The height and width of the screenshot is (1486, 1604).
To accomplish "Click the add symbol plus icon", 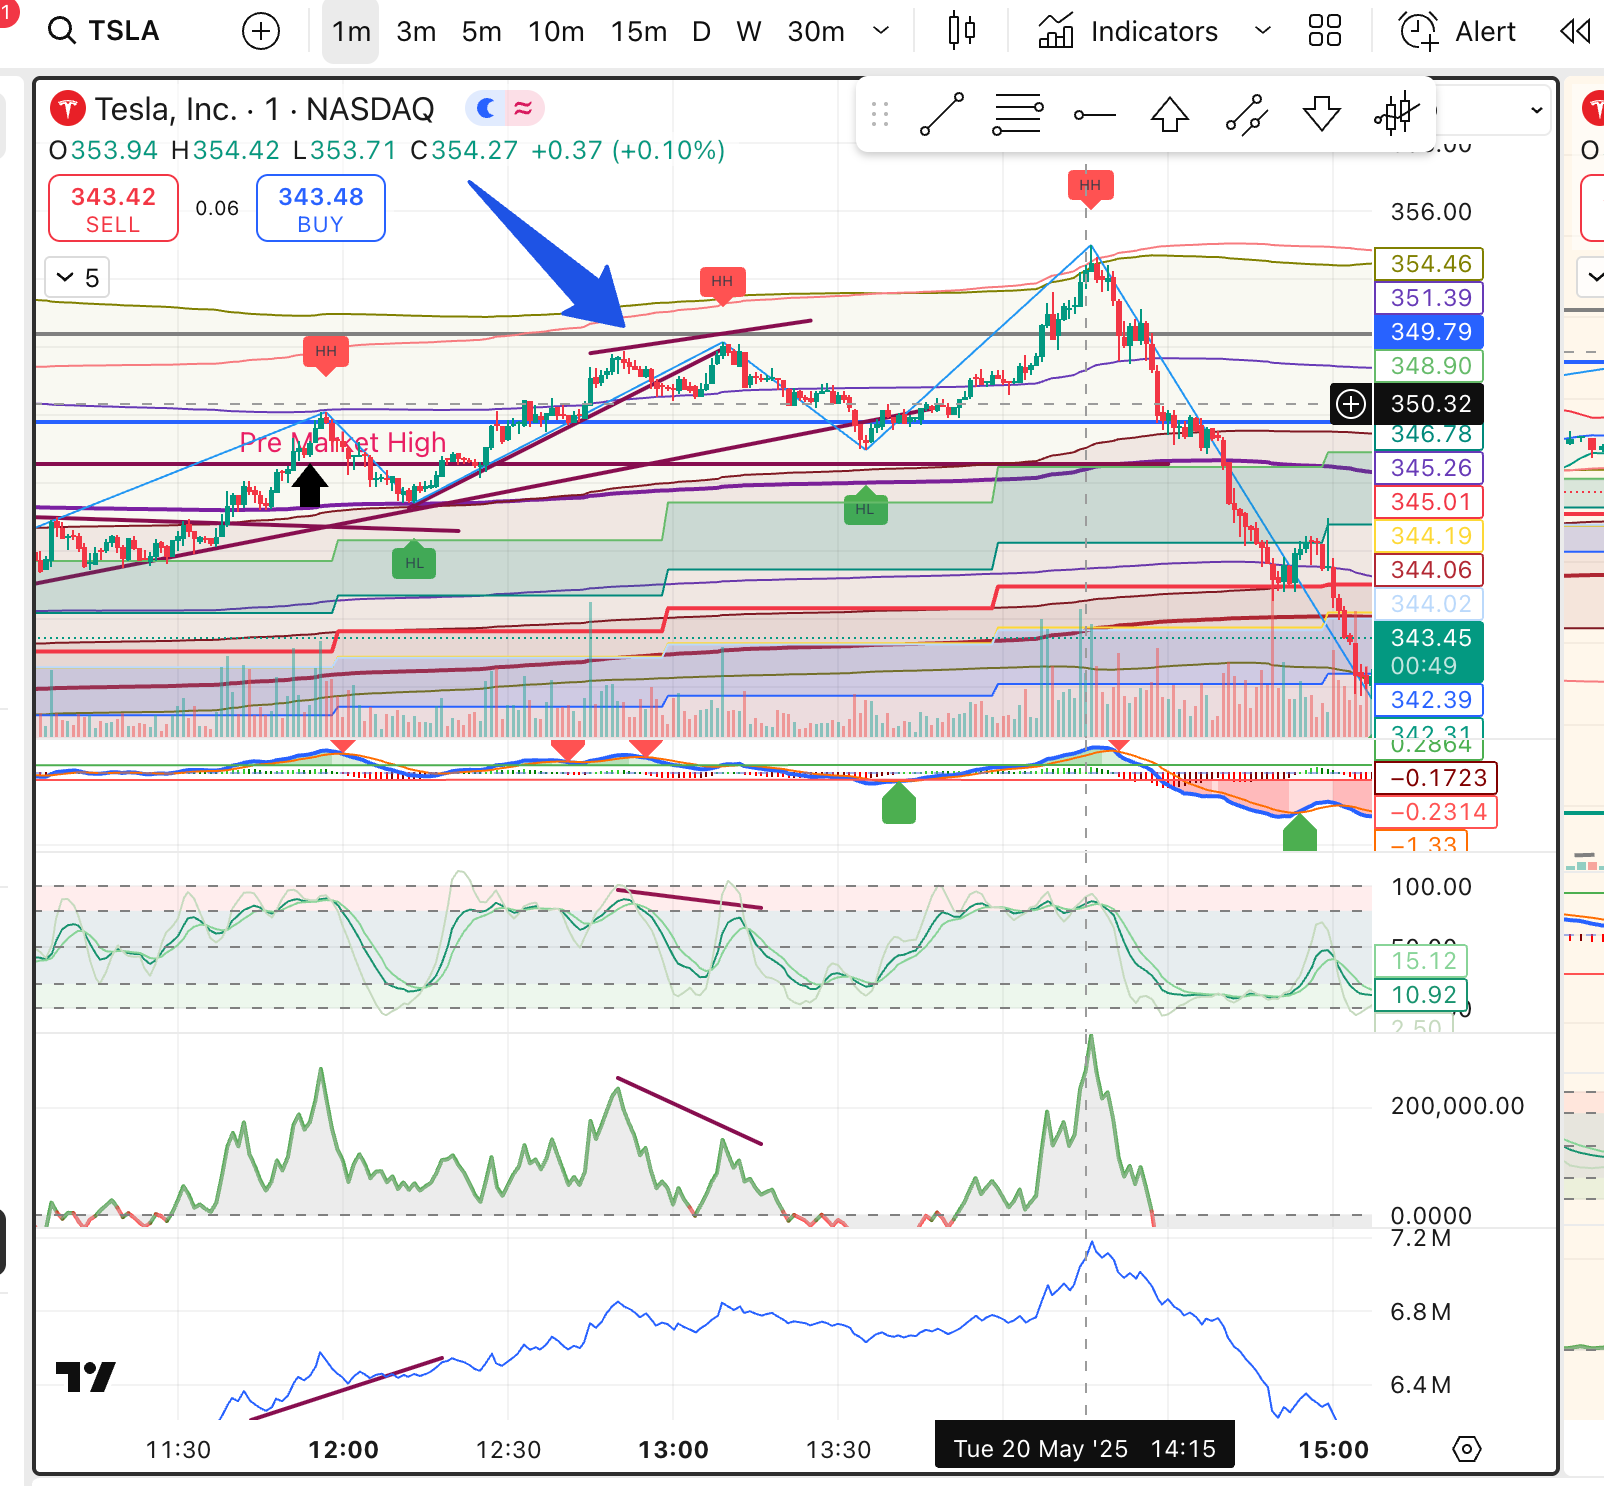I will tap(261, 32).
